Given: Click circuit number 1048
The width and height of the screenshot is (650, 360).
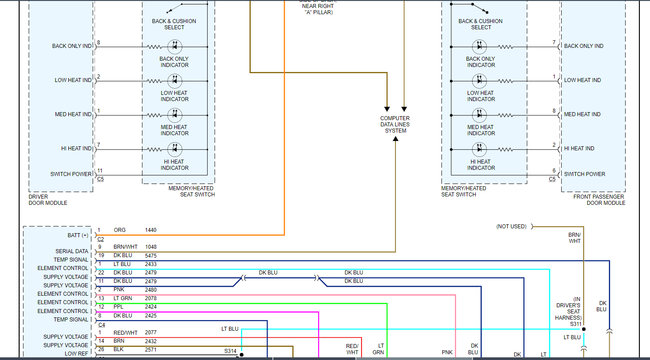Looking at the screenshot, I should (151, 247).
